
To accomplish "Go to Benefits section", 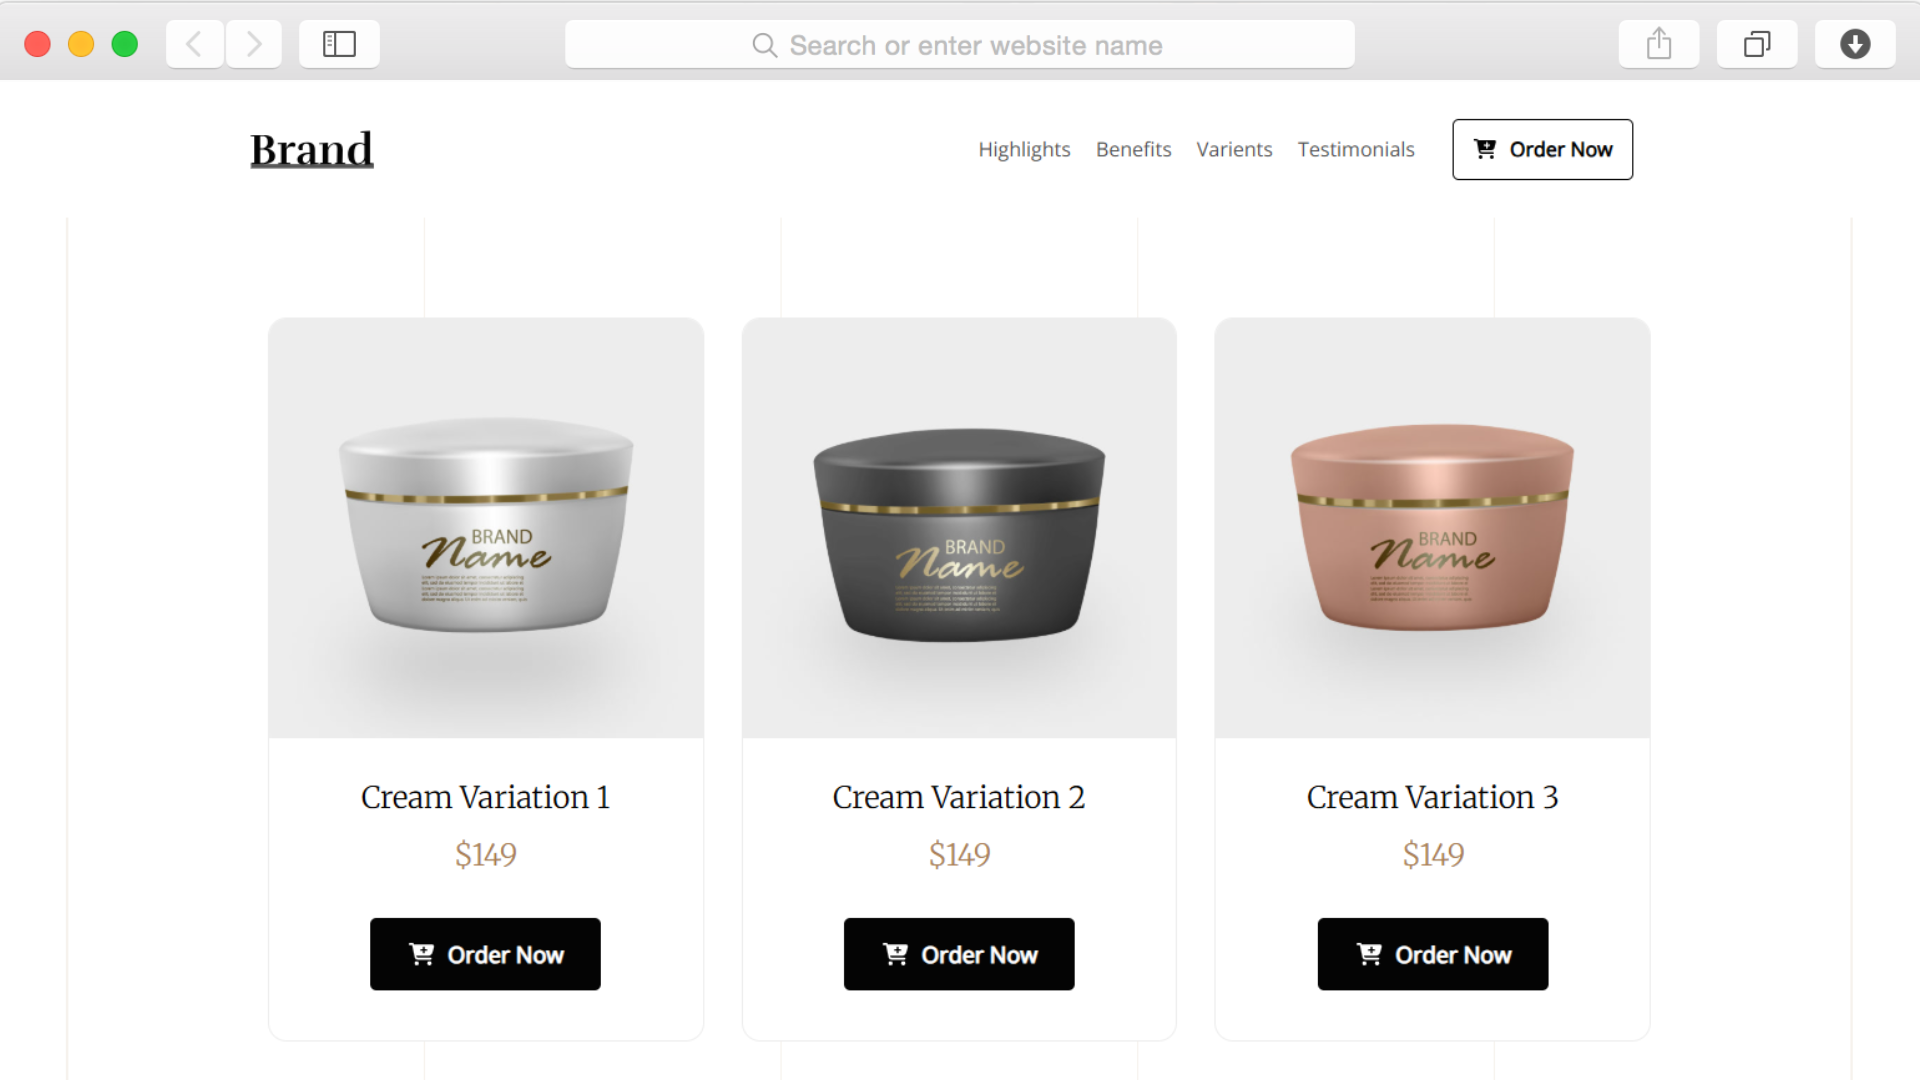I will 1133,149.
